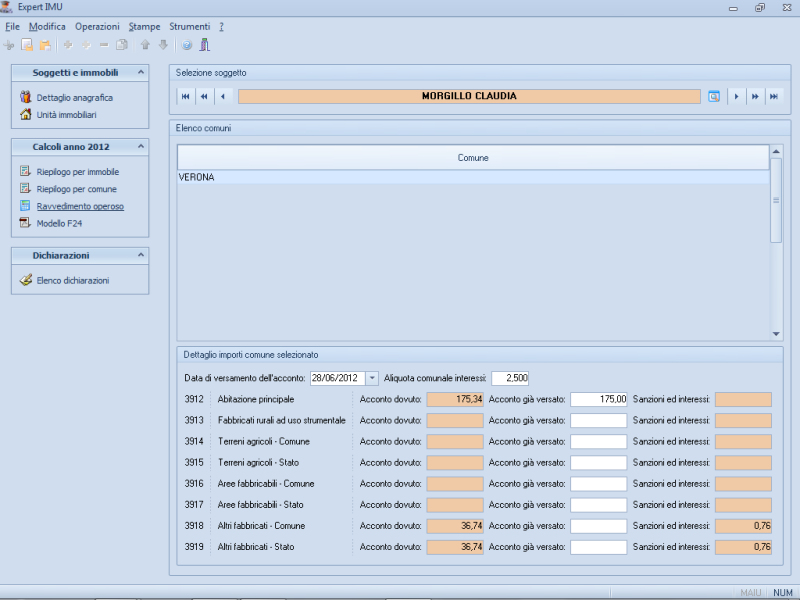Click the Elenco dichiarazioni icon
800x600 pixels.
coord(26,280)
